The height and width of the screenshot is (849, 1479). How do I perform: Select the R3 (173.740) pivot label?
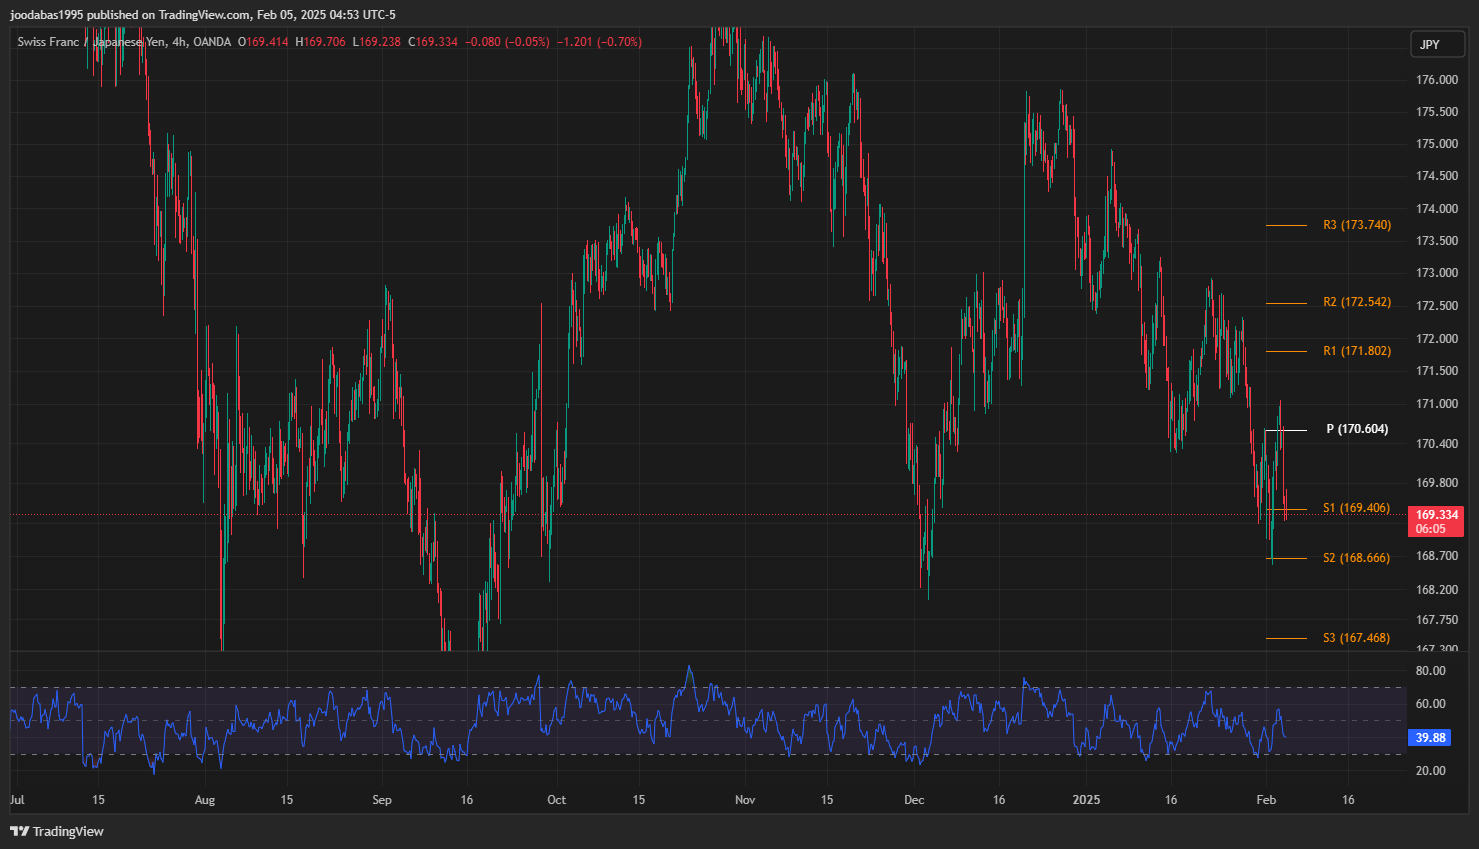click(1356, 225)
